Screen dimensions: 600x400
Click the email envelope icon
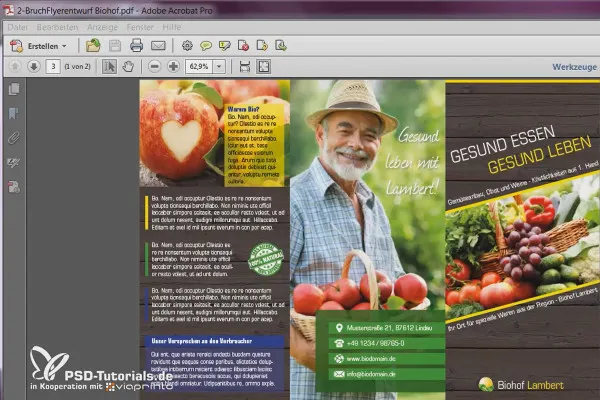tap(158, 46)
